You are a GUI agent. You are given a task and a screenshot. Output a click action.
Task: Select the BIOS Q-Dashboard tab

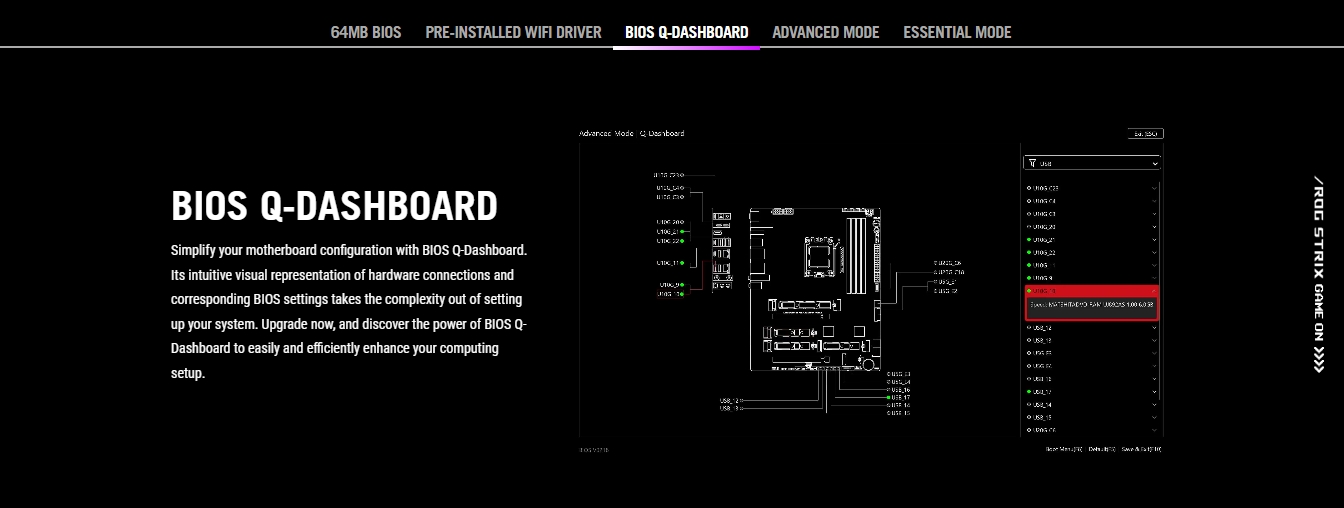point(686,32)
